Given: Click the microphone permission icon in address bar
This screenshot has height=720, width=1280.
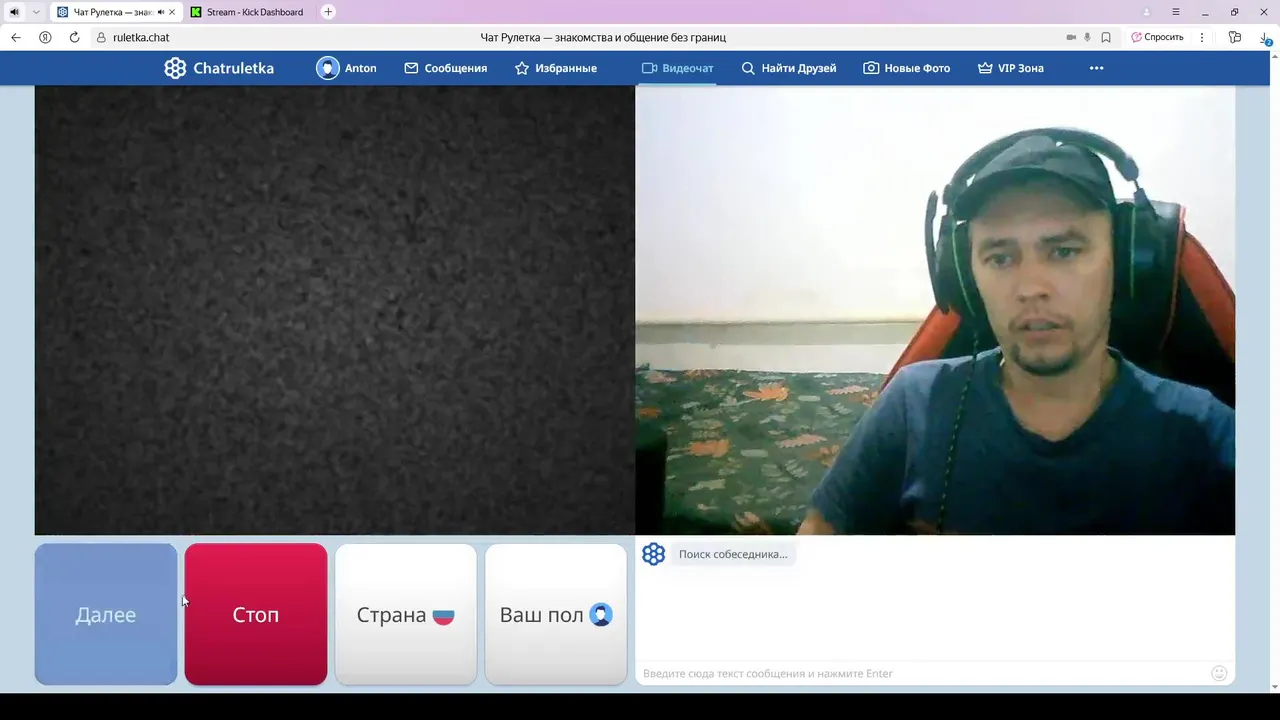Looking at the screenshot, I should point(1087,37).
